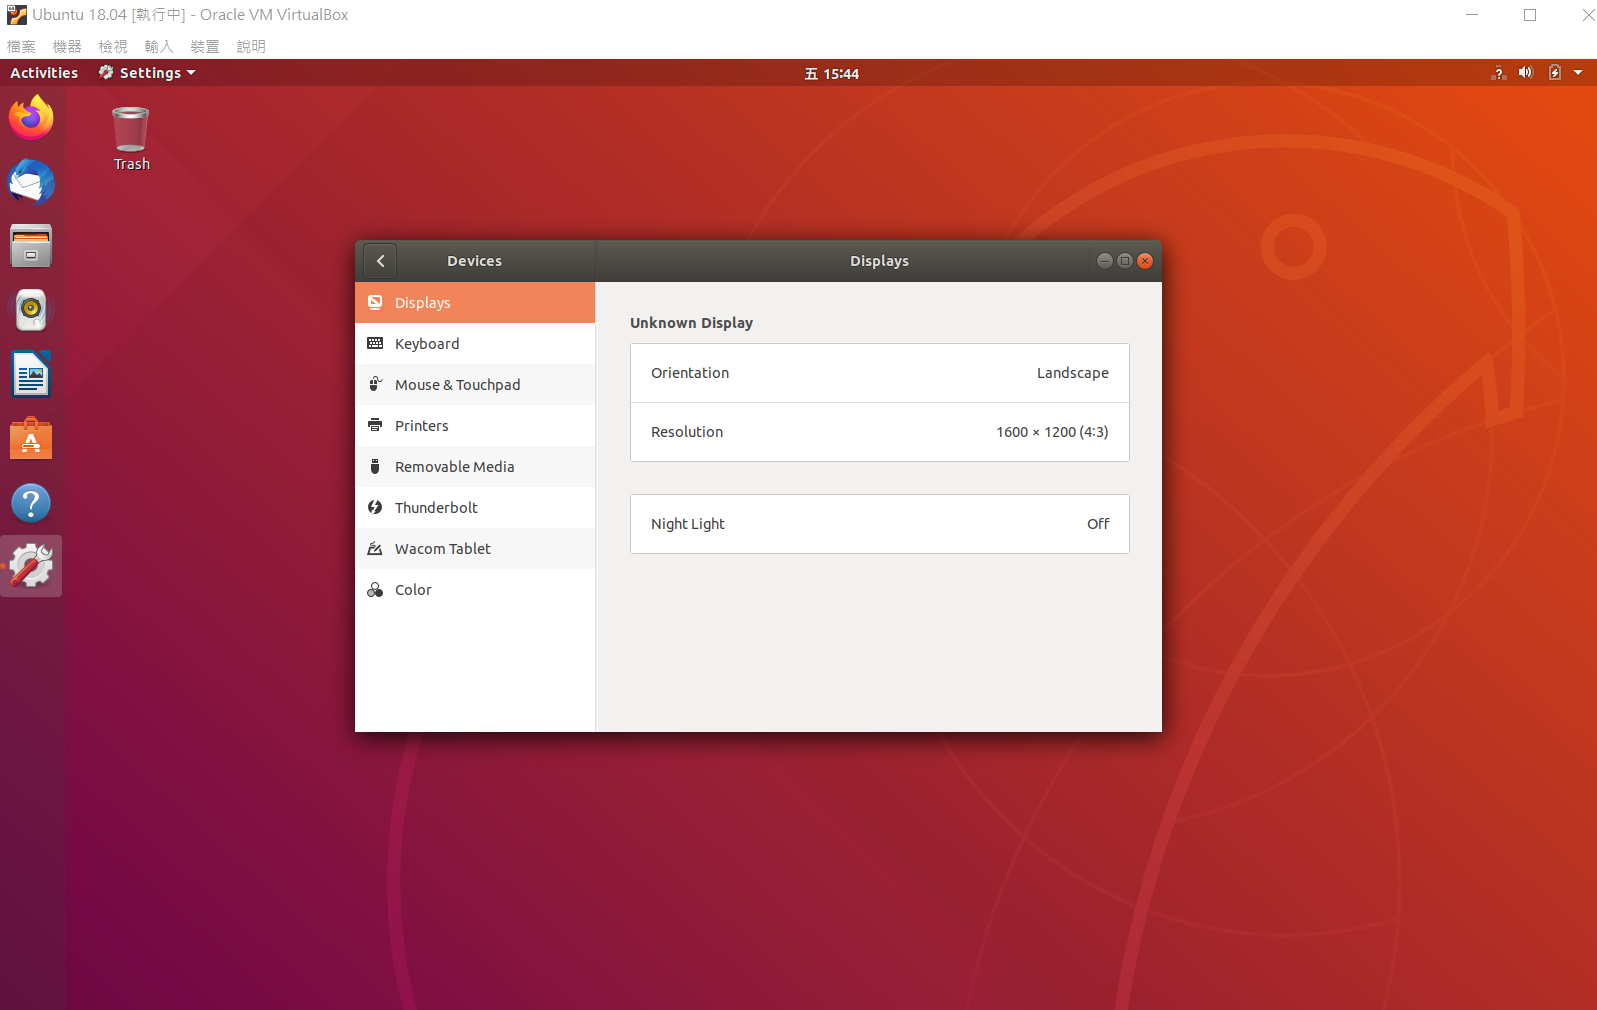1597x1010 pixels.
Task: Open the Night Light setting row
Action: [x=880, y=524]
